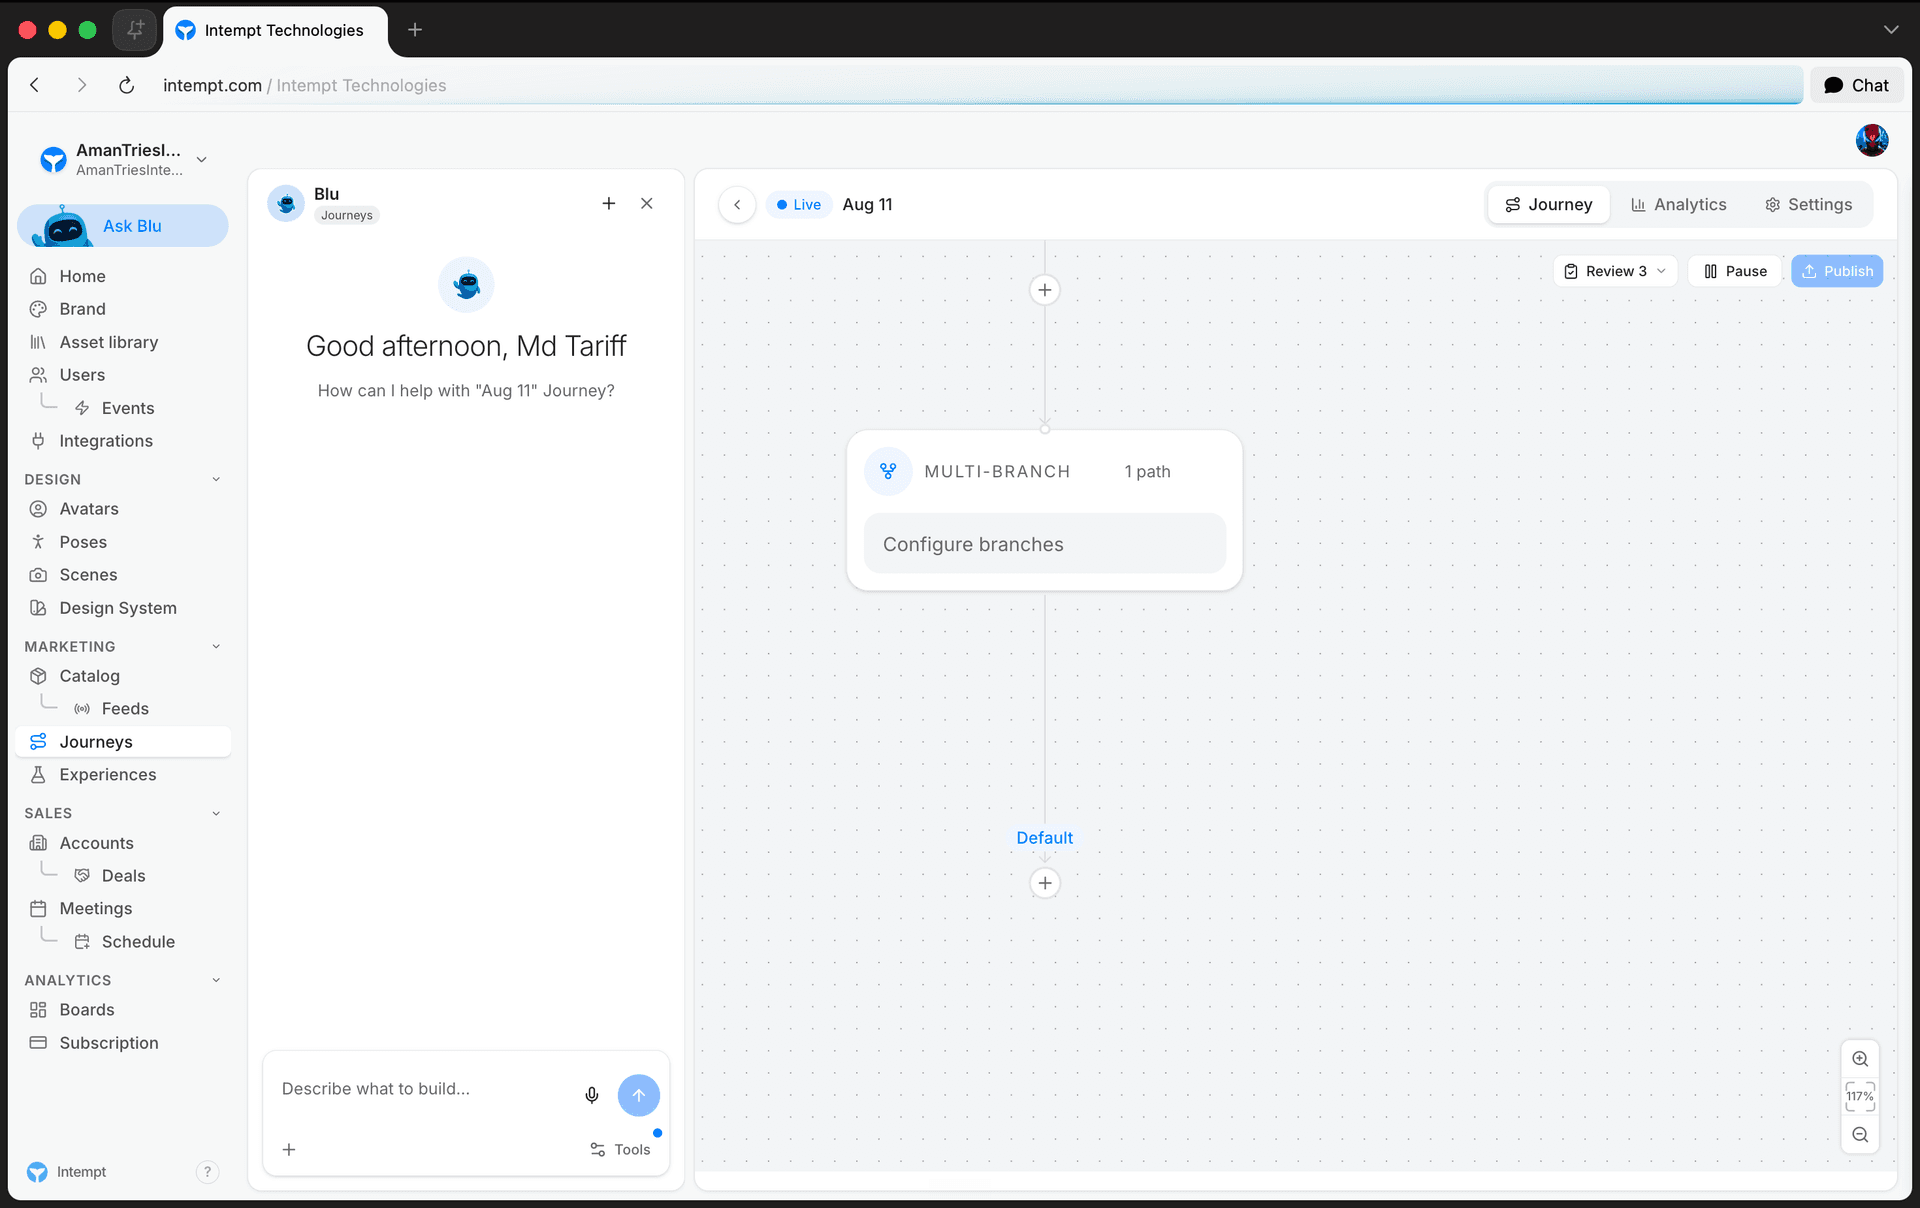Open browser tab list chevron
Viewport: 1920px width, 1208px height.
click(x=1890, y=30)
